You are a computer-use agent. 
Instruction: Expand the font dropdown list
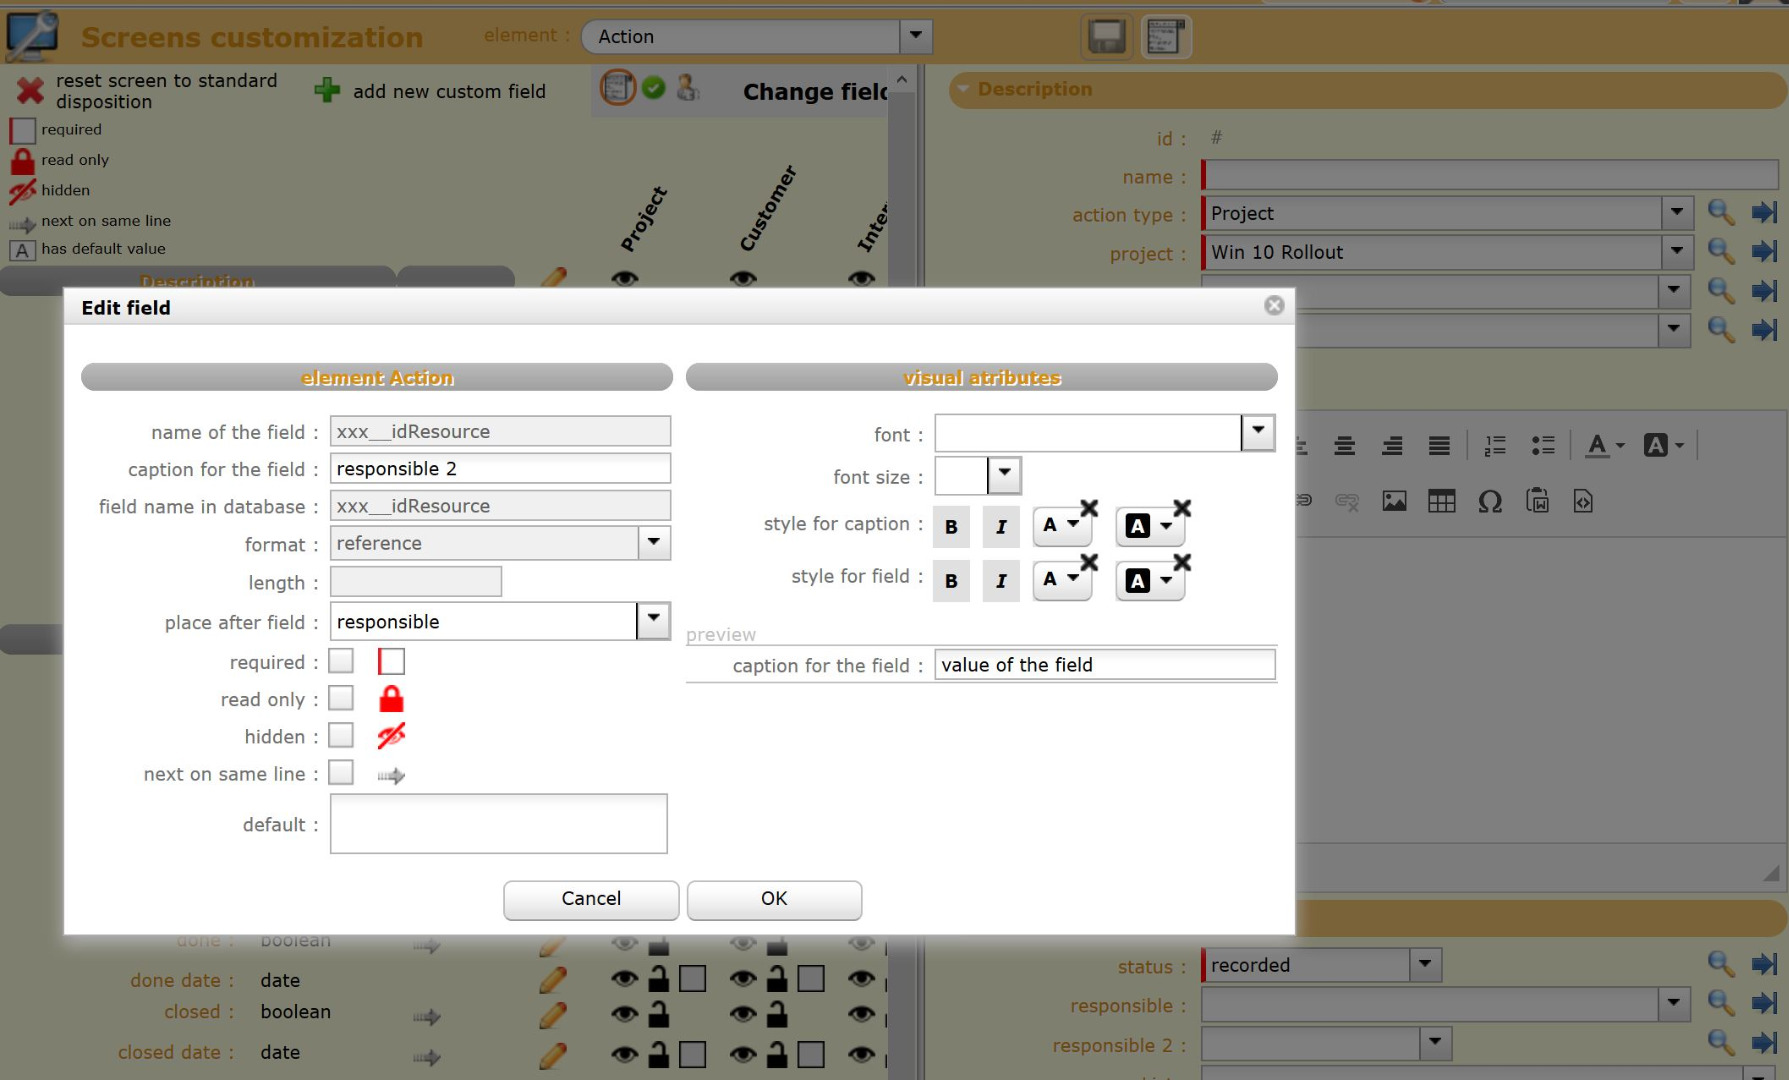[1258, 433]
